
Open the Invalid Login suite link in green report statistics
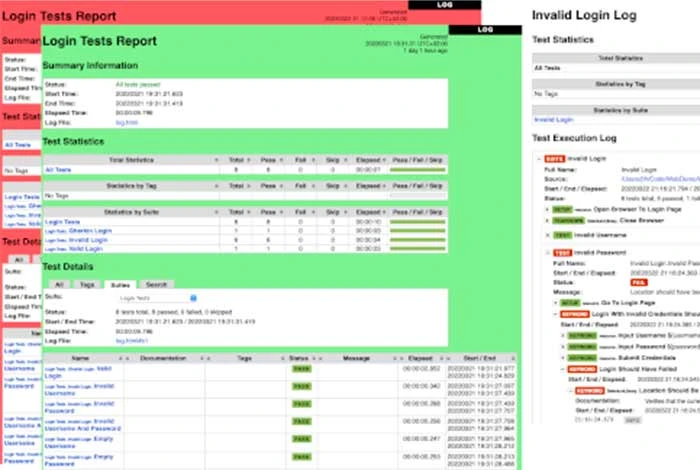point(88,240)
